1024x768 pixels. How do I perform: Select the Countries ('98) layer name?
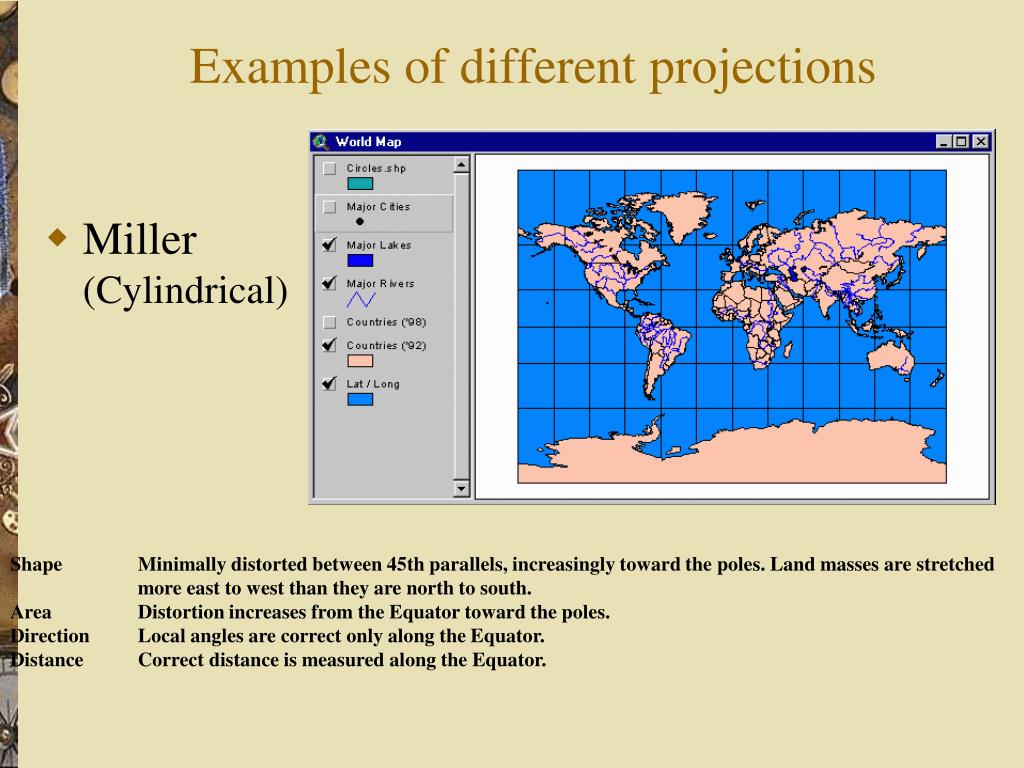pos(386,322)
